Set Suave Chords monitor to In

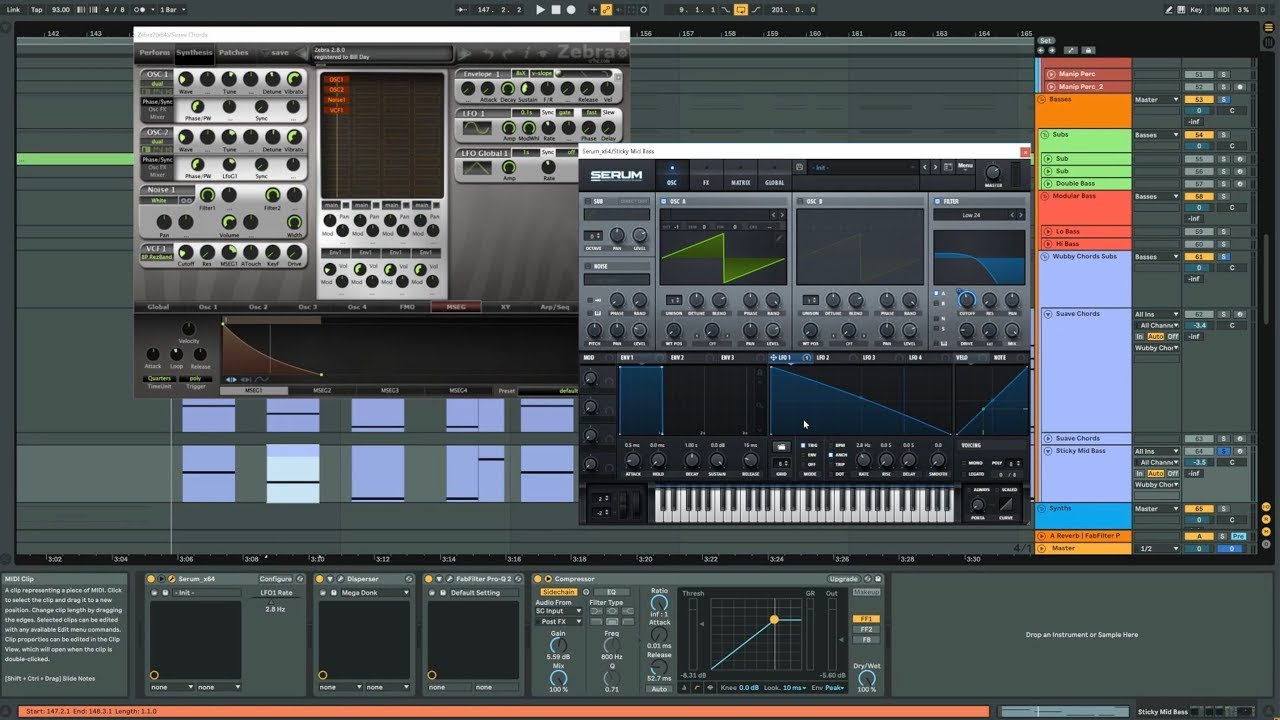[1139, 336]
